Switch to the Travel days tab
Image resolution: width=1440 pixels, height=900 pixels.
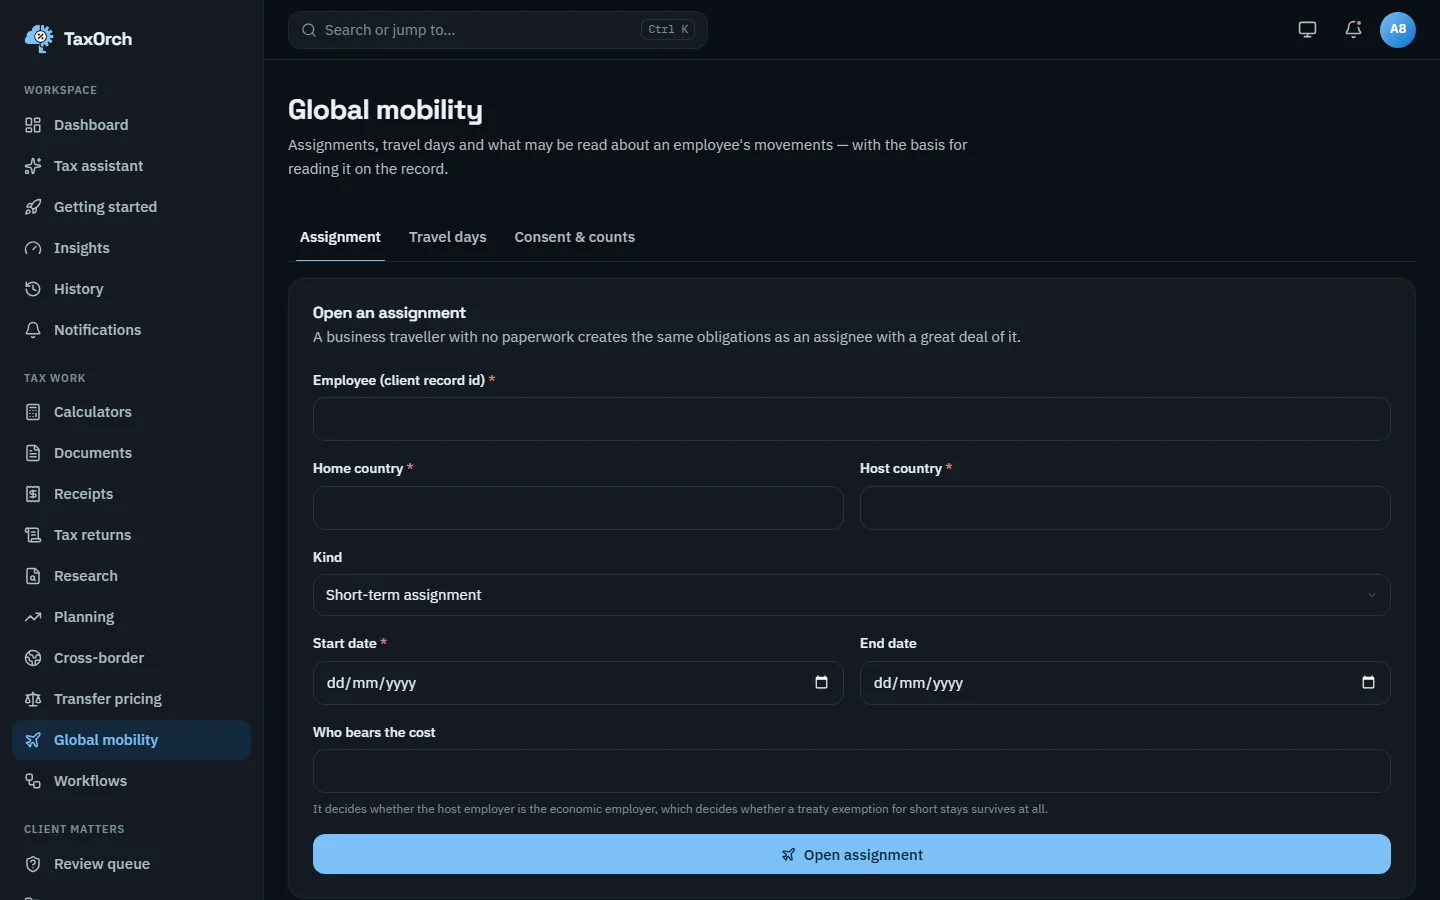click(447, 237)
